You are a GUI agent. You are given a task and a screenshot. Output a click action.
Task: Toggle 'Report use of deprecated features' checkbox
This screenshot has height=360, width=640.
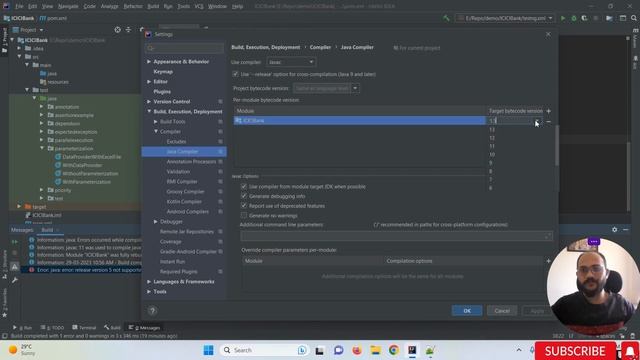pyautogui.click(x=244, y=206)
